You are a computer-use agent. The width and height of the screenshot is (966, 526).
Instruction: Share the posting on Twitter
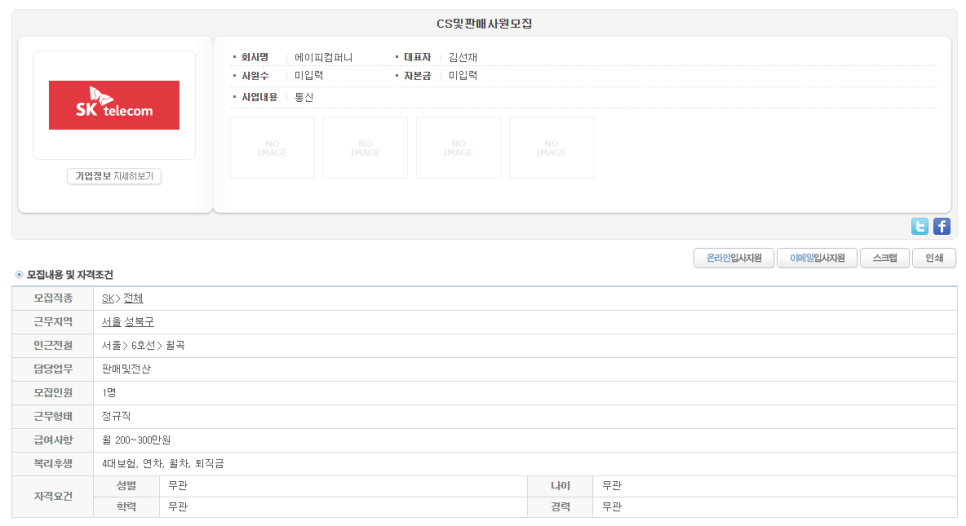coord(920,227)
